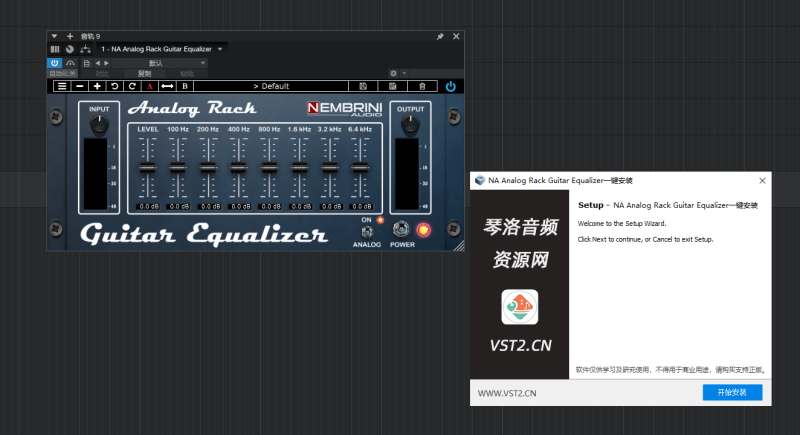Click the orange power indicator lamp
Image resolution: width=800 pixels, height=435 pixels.
423,230
